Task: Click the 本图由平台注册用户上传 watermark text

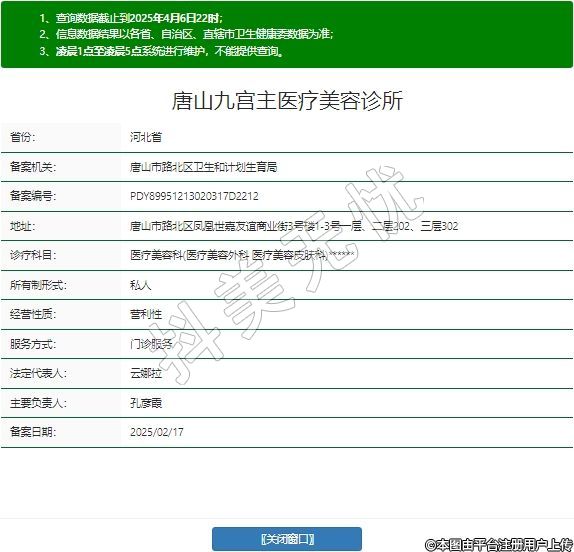Action: pyautogui.click(x=499, y=544)
